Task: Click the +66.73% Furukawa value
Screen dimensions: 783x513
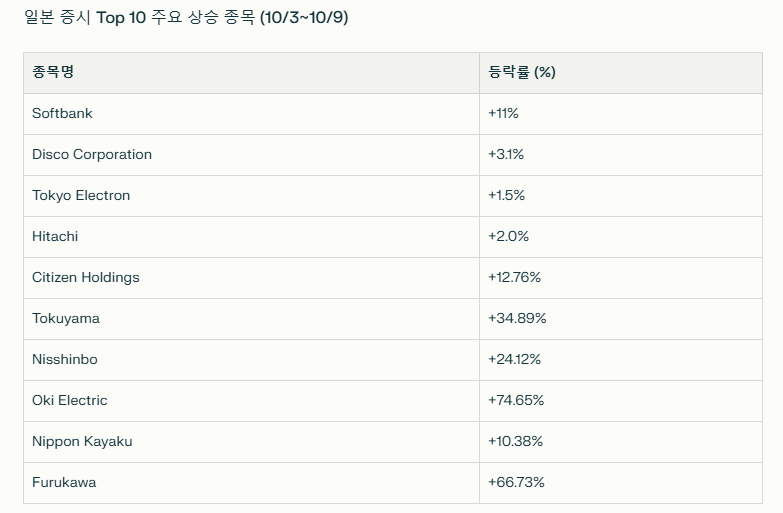Action: 516,482
